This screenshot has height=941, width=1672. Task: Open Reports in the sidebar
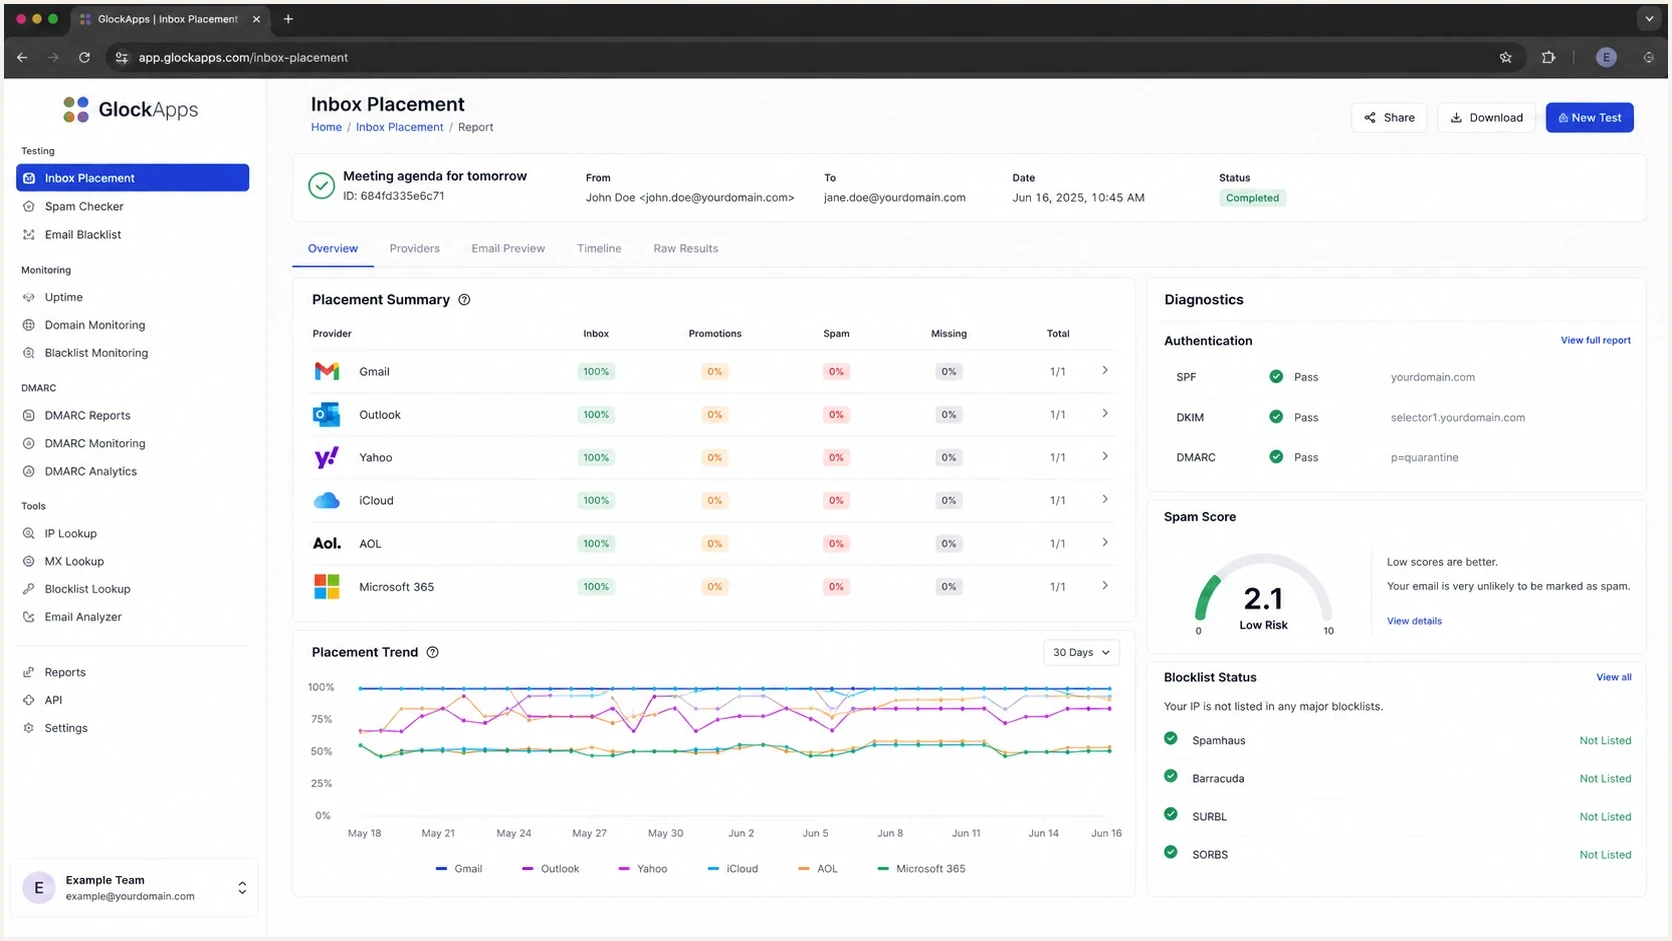click(65, 672)
